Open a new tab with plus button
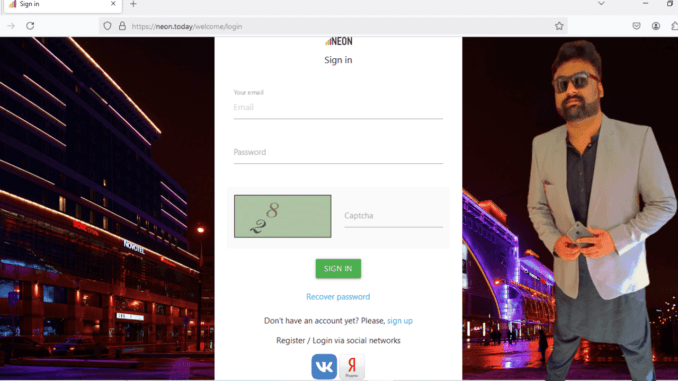Image resolution: width=678 pixels, height=381 pixels. click(x=133, y=4)
